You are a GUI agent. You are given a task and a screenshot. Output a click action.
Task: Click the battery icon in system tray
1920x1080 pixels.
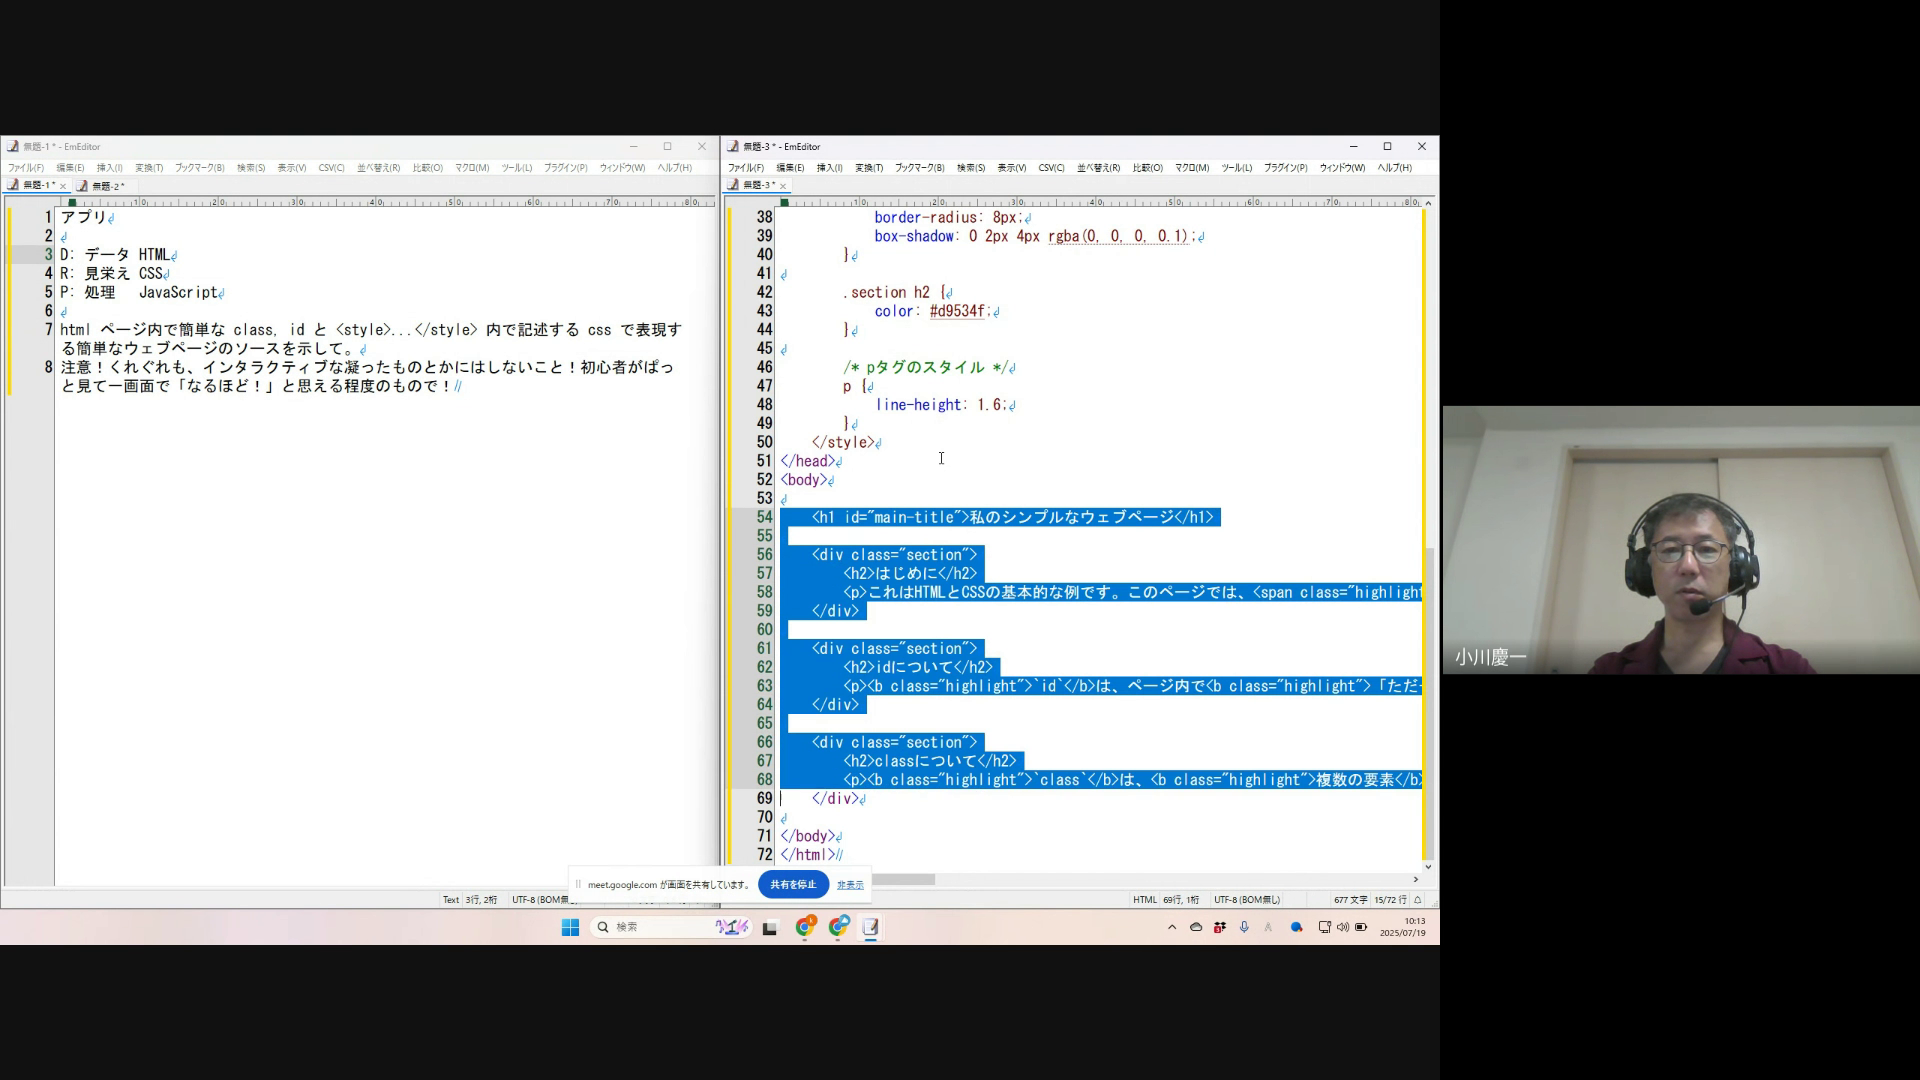pos(1361,927)
